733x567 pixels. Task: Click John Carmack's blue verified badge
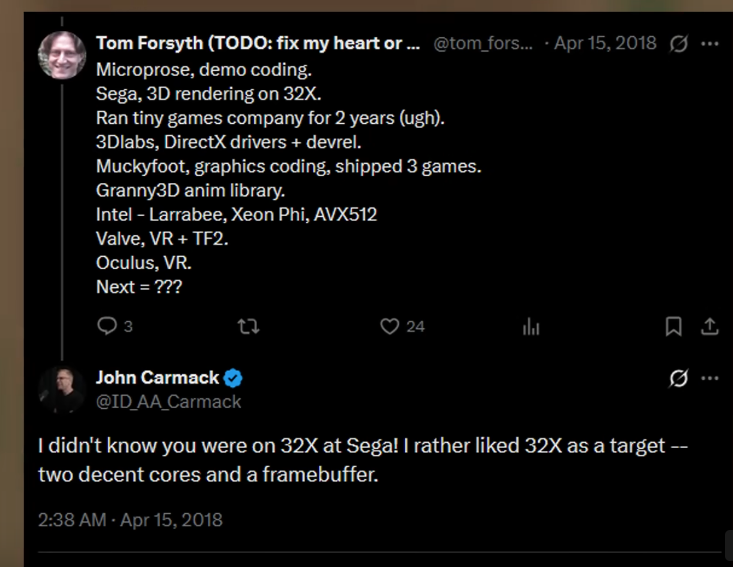pos(233,378)
